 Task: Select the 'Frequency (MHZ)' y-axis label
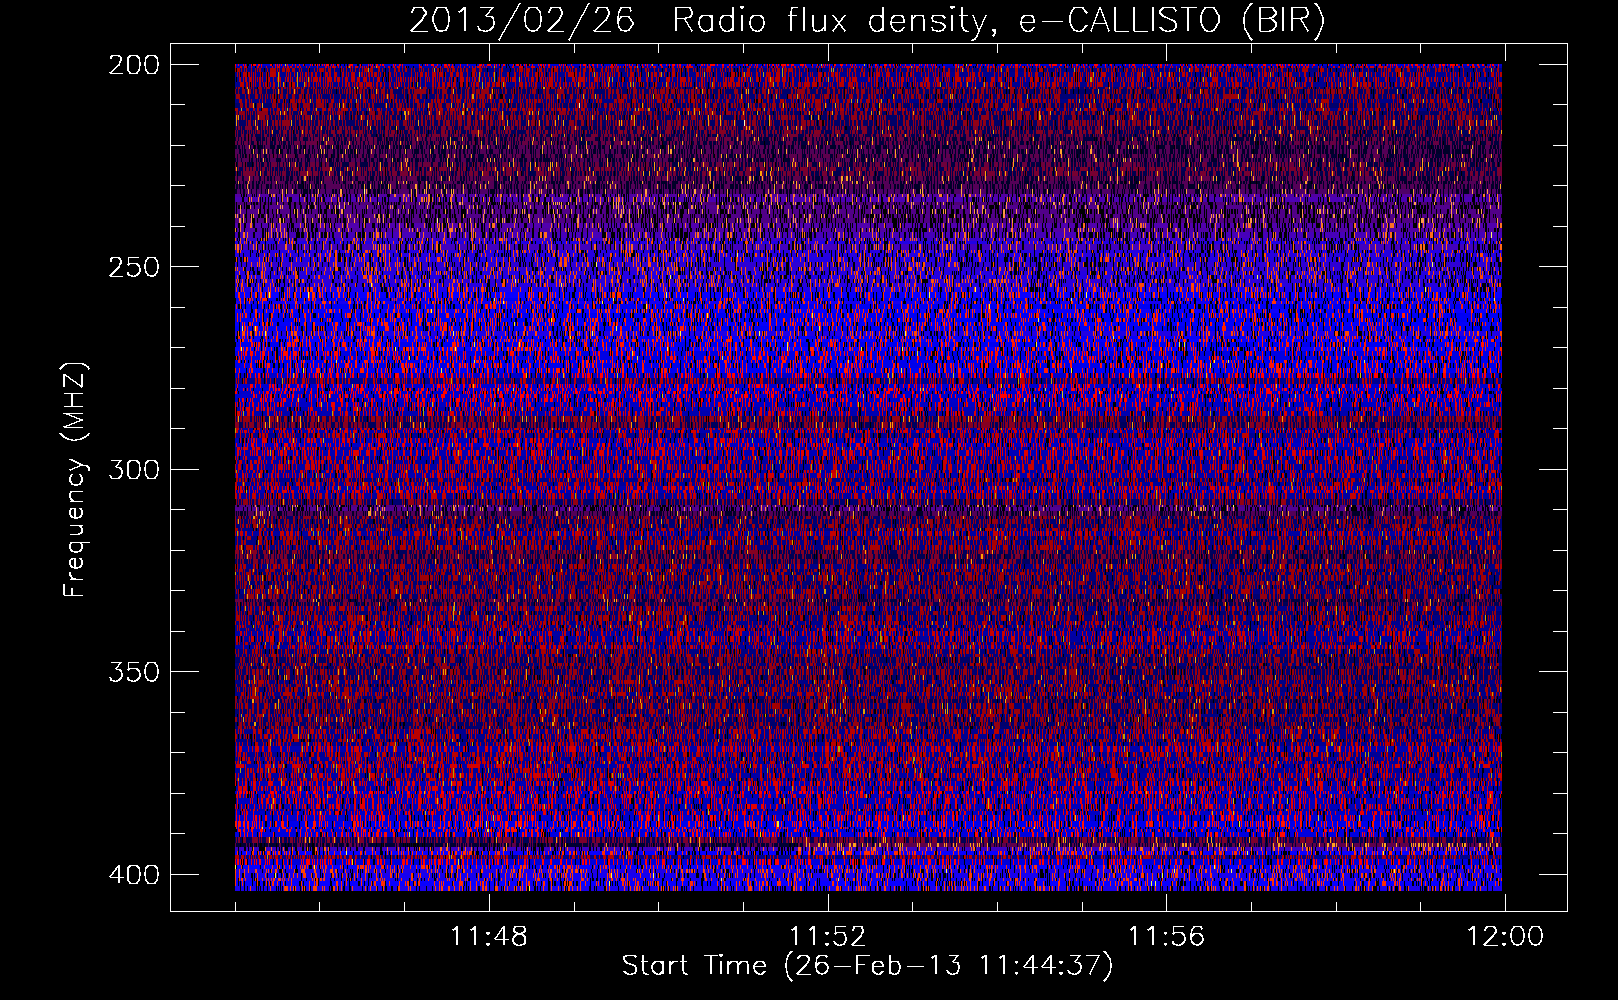click(x=76, y=479)
